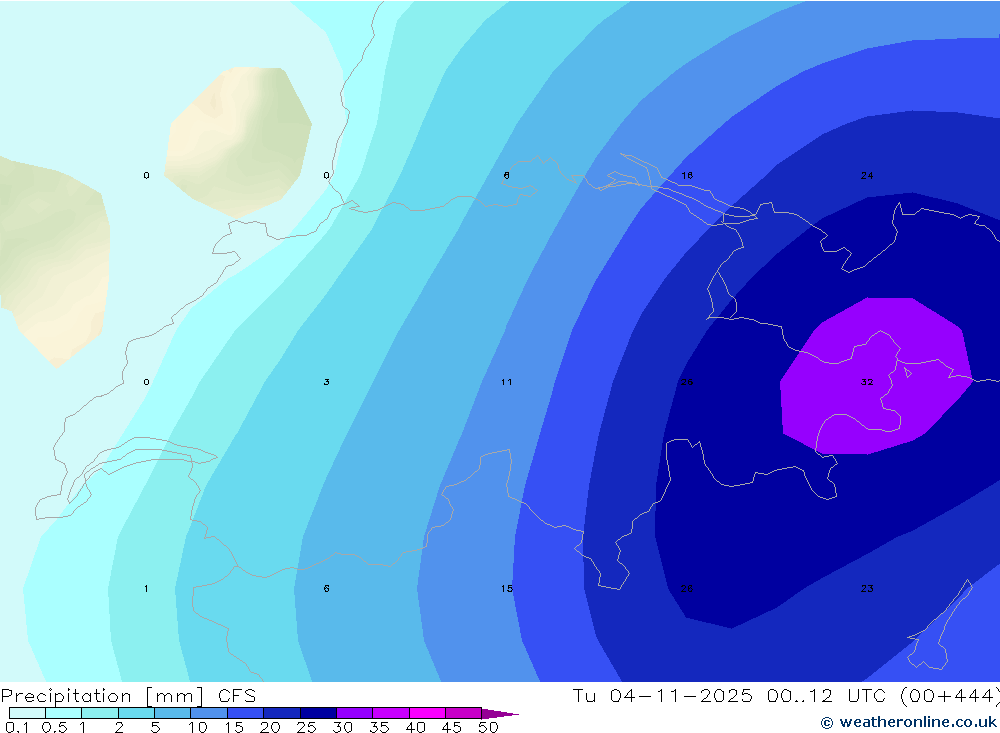The width and height of the screenshot is (1000, 733).
Task: Click the above-50 arrow tip of legend
Action: tap(501, 713)
